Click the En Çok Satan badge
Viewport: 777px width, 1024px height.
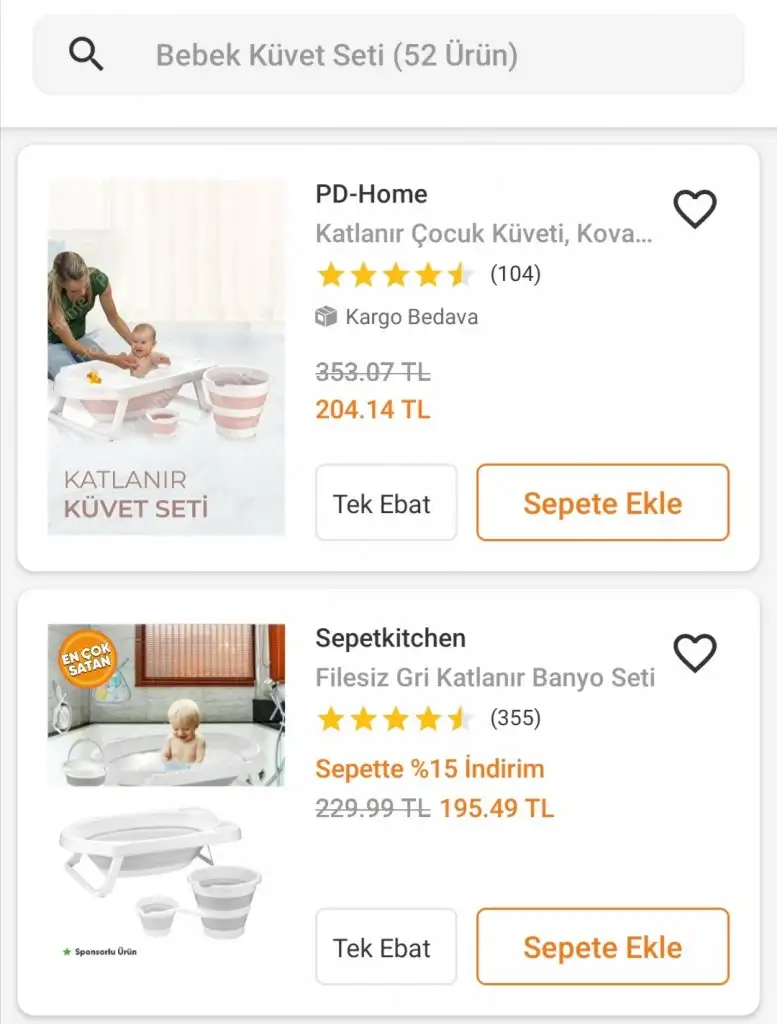tap(87, 660)
